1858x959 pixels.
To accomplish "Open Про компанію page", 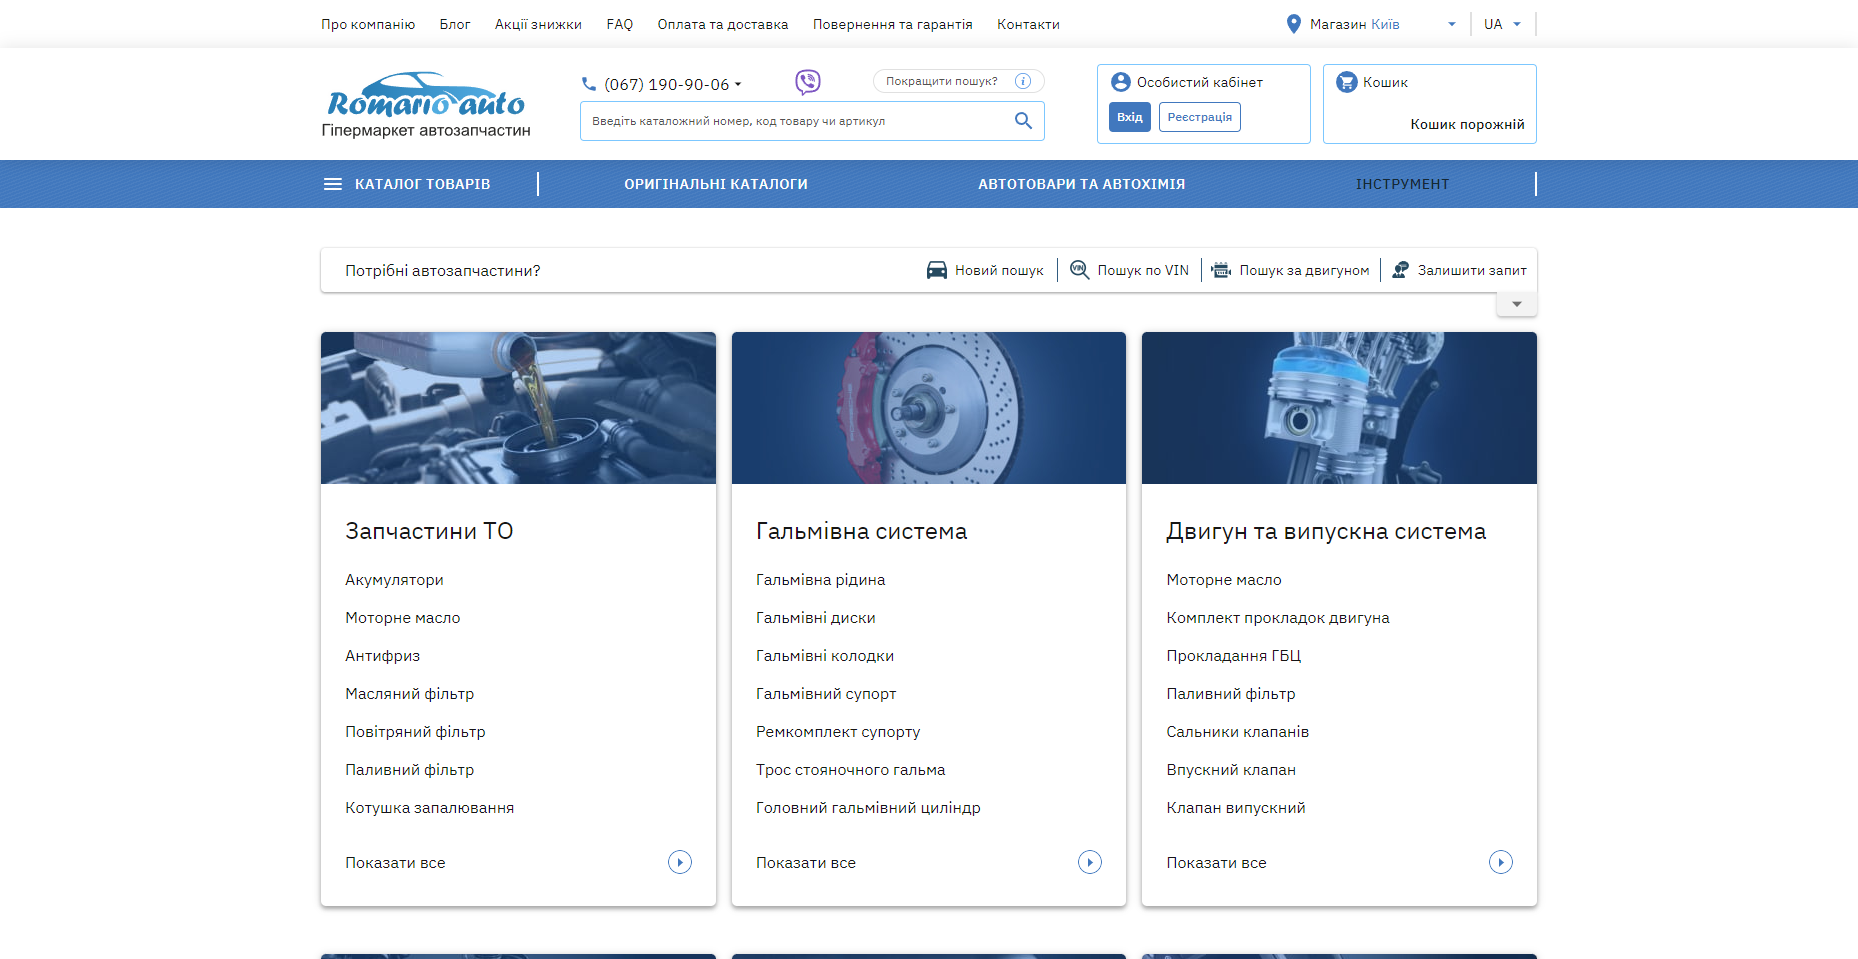I will pyautogui.click(x=368, y=24).
